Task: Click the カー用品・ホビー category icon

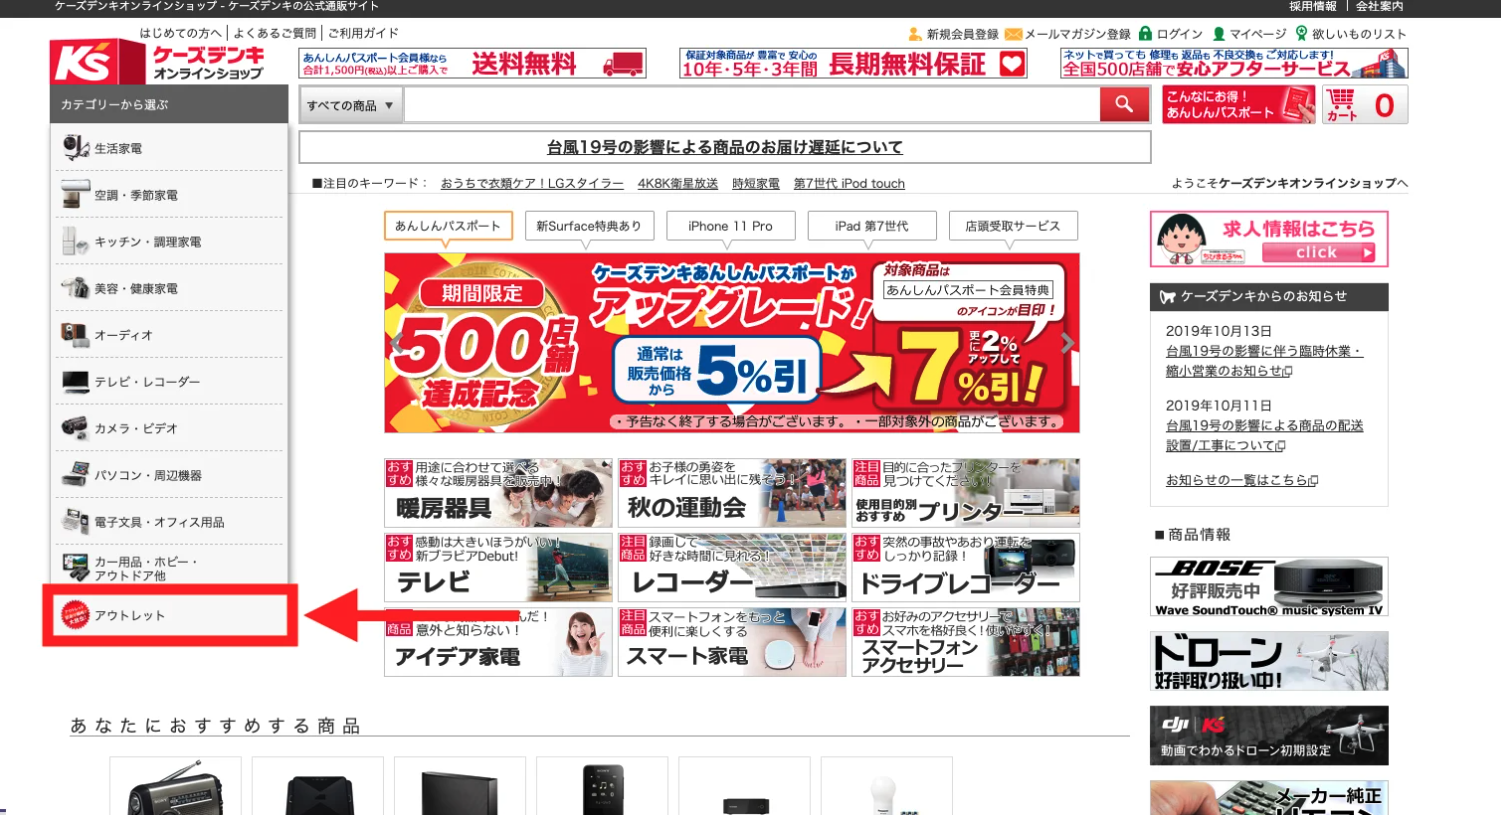Action: 76,567
